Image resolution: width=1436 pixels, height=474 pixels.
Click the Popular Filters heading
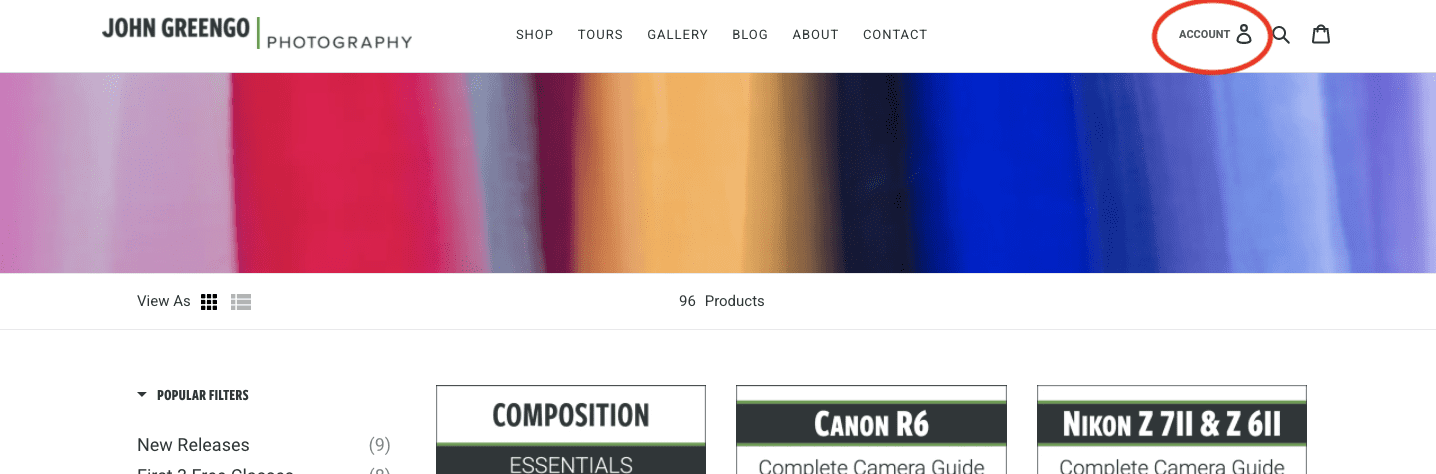click(x=202, y=395)
